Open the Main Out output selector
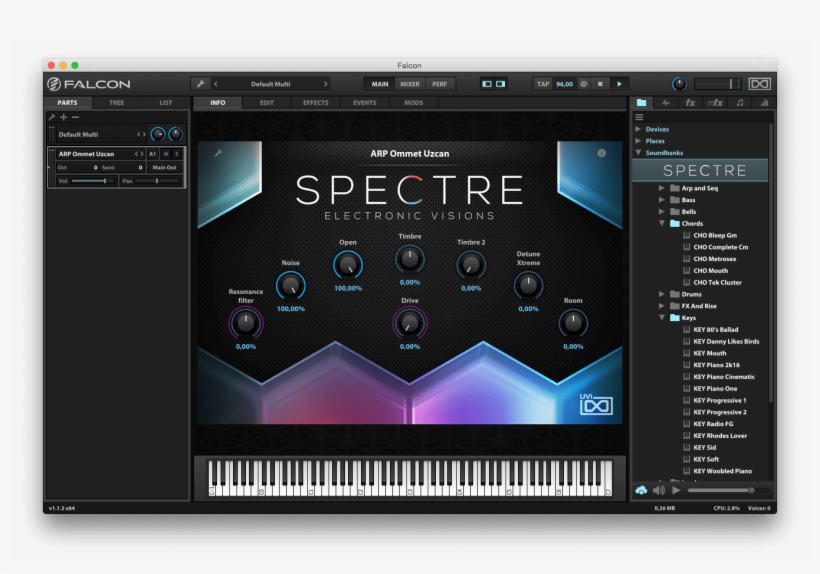Image resolution: width=820 pixels, height=574 pixels. pos(164,167)
